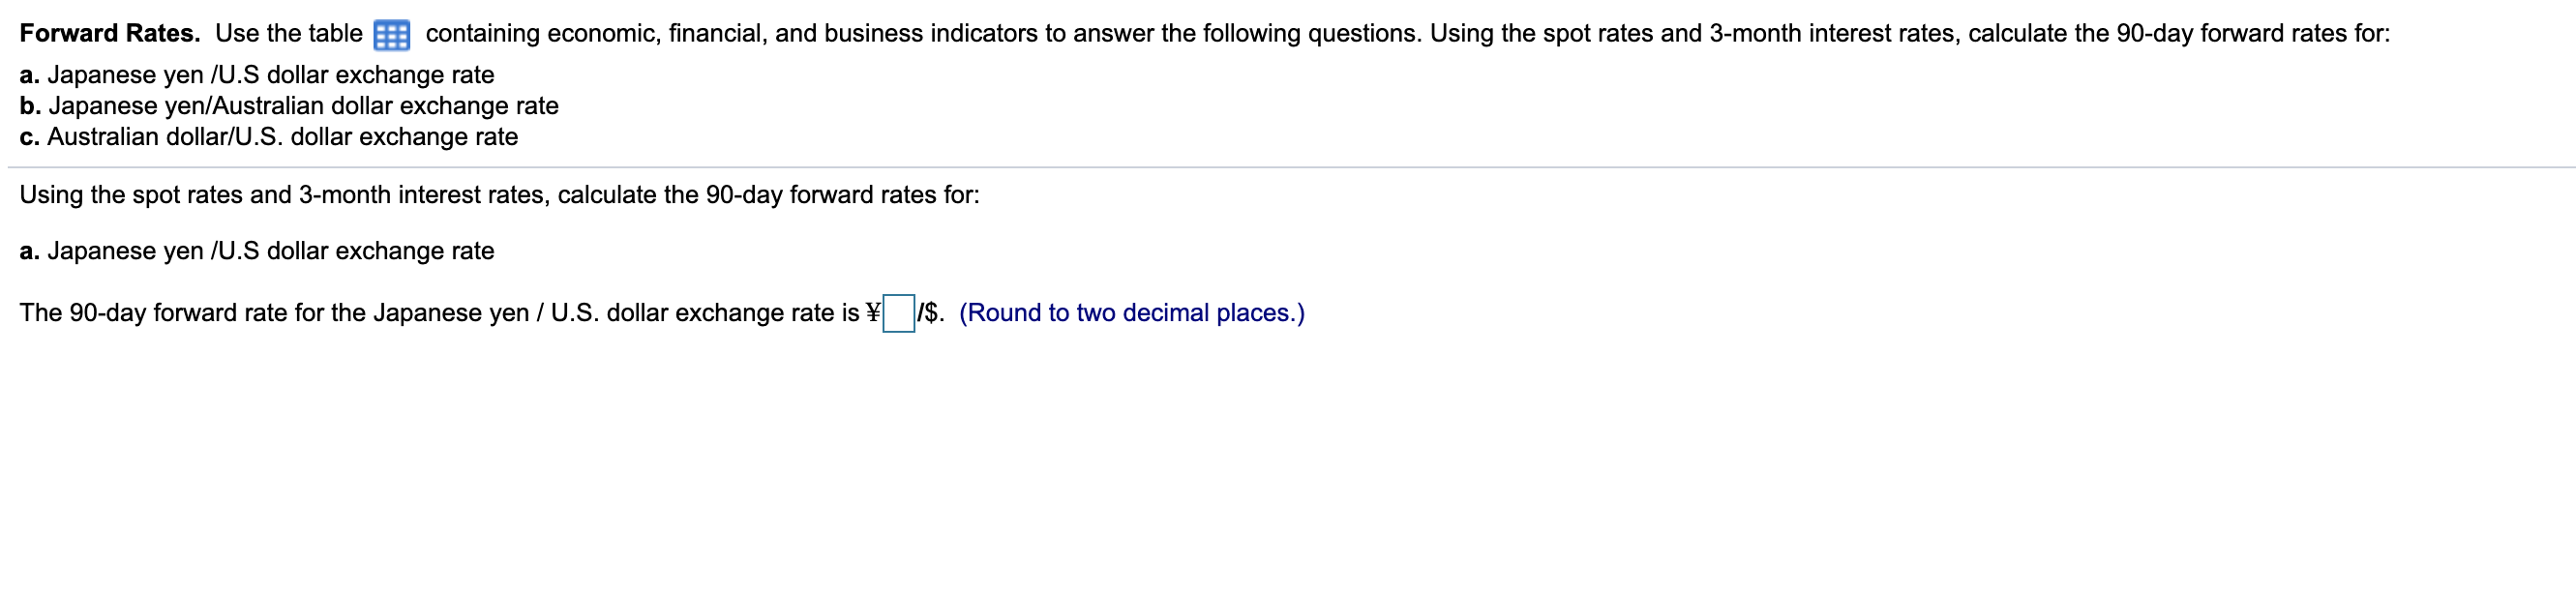
Task: Click the '/$.' unit text after the box
Action: pos(931,313)
